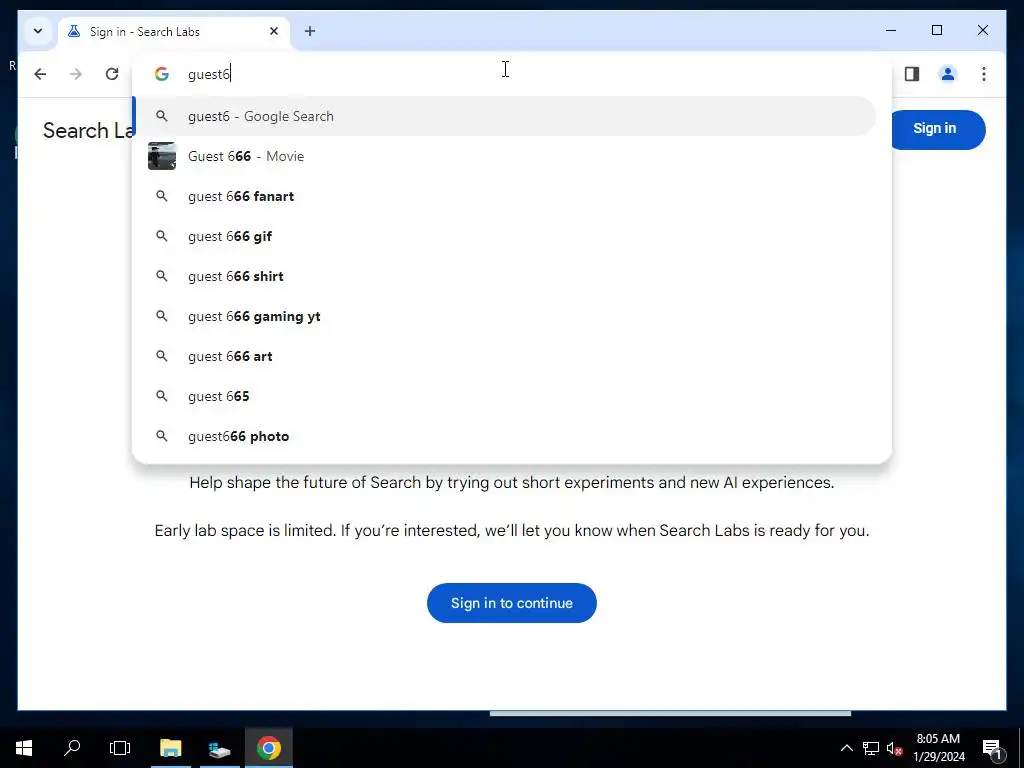This screenshot has height=768, width=1024.
Task: Open the Windows Start menu
Action: coord(24,748)
